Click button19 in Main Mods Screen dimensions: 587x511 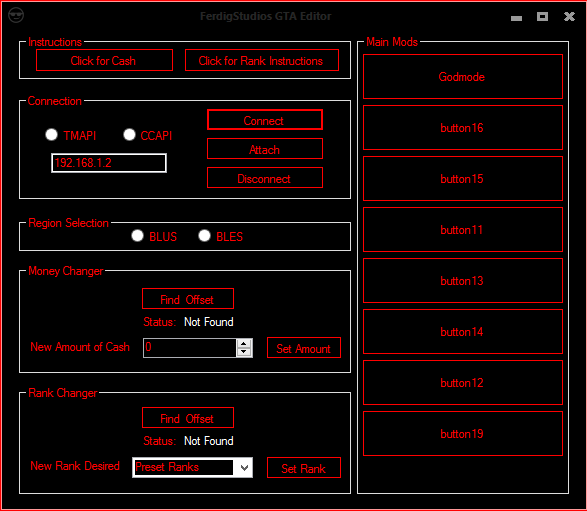(463, 434)
